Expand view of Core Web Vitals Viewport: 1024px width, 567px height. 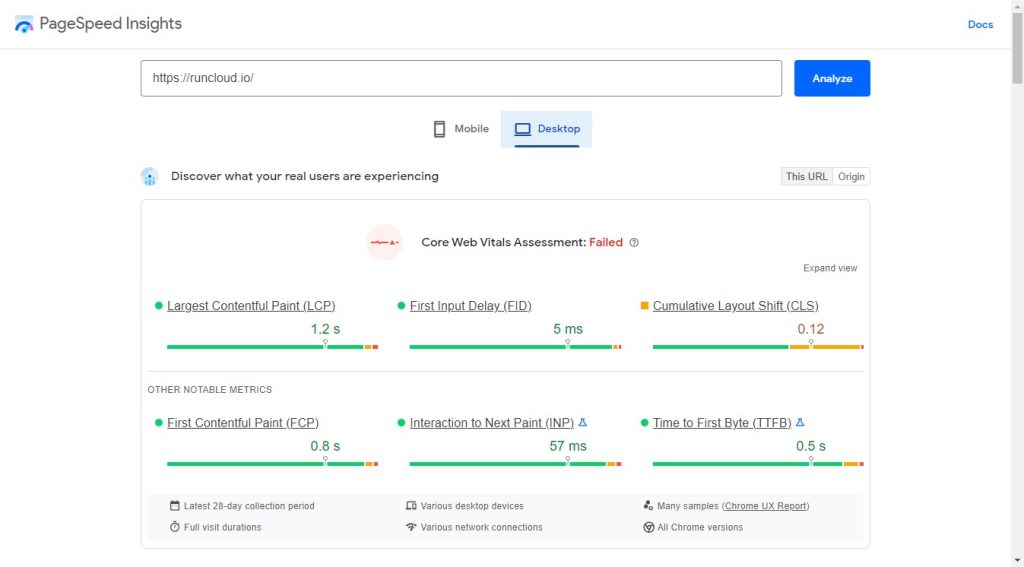tap(830, 268)
